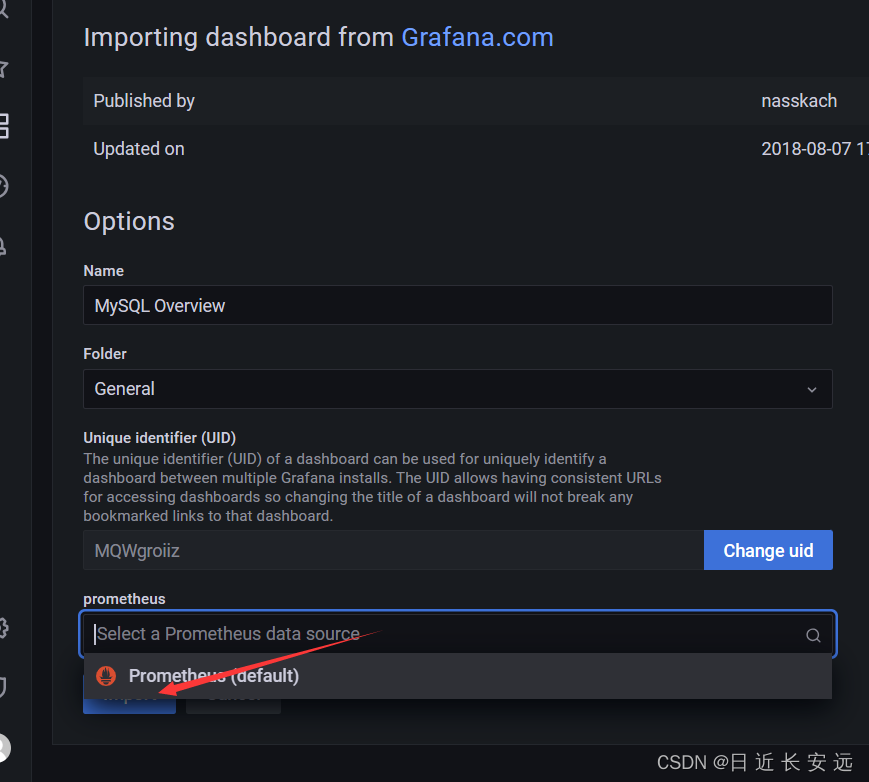
Task: Click the prometheus field label
Action: tap(124, 599)
